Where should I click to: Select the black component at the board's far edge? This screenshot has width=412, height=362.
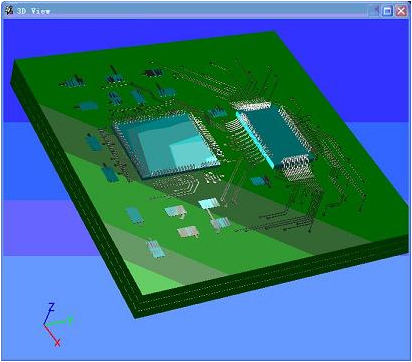tap(153, 73)
